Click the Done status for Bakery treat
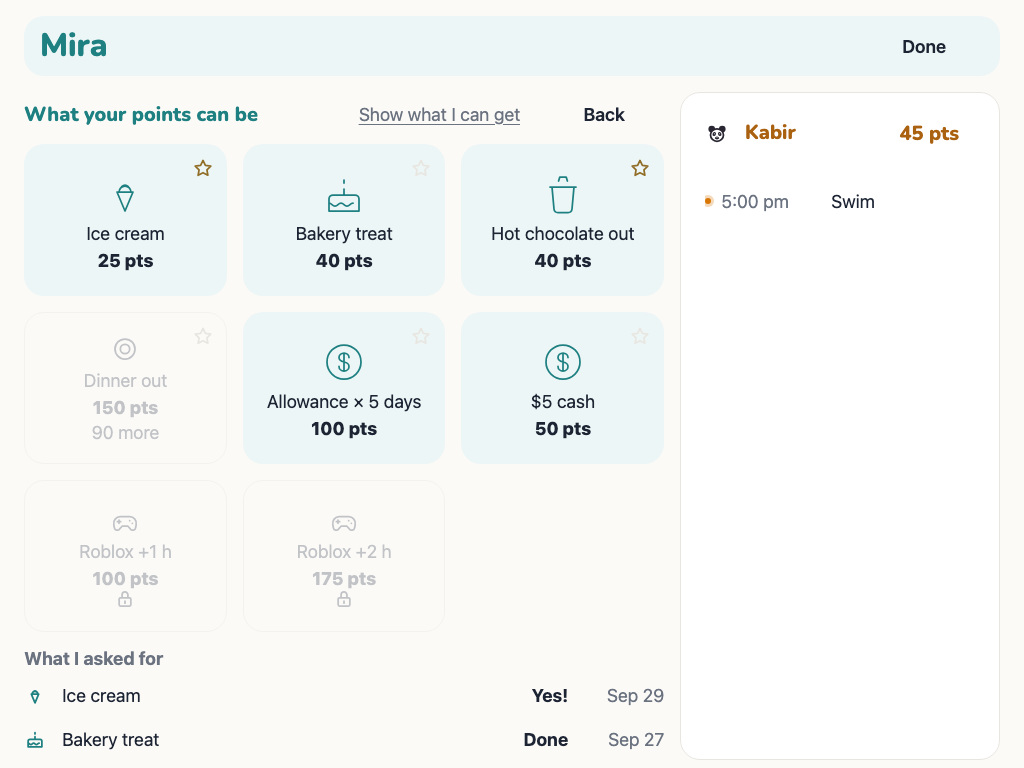 click(546, 740)
